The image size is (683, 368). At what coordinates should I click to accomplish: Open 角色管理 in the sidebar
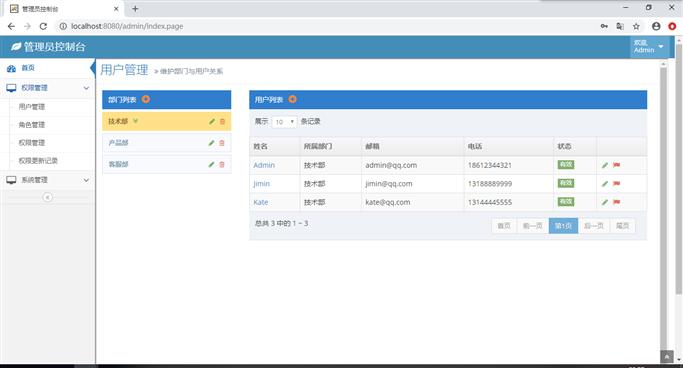point(31,125)
